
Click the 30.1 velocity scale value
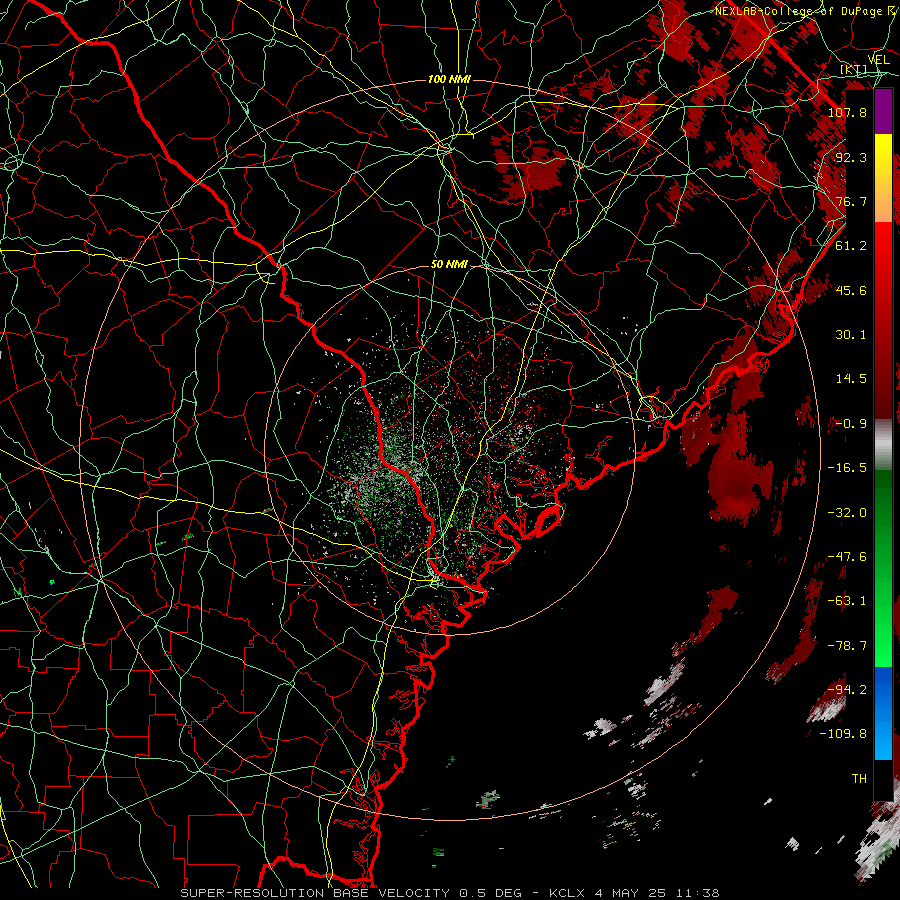(851, 335)
